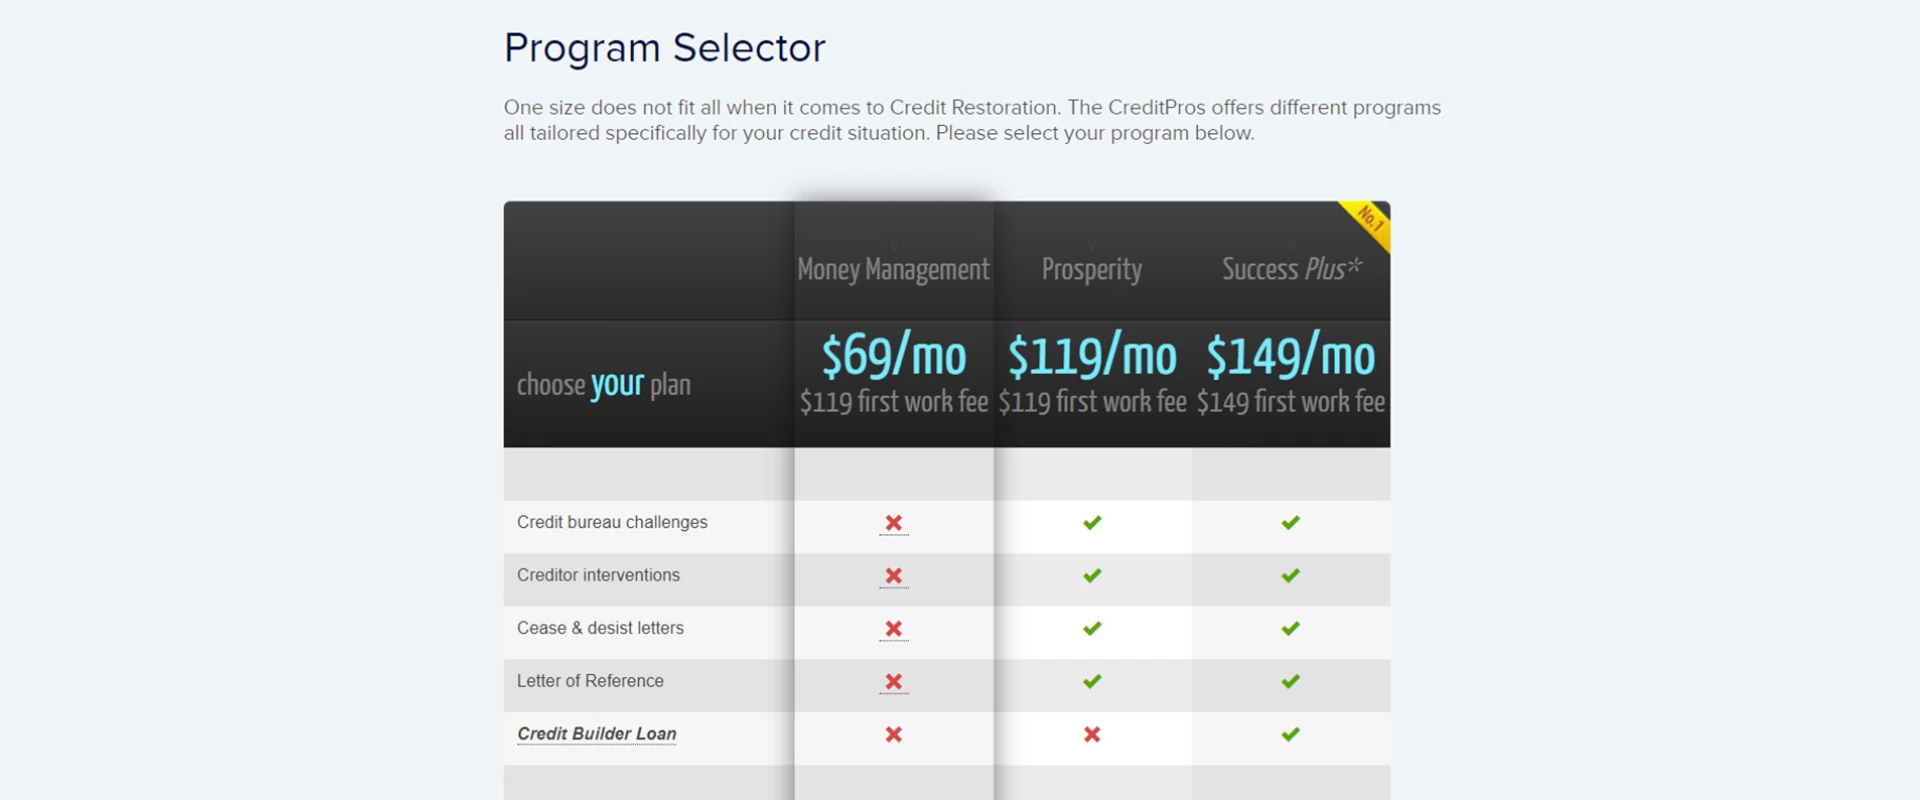Click the No.1 yellow corner ribbon
1920x800 pixels.
pos(1370,219)
